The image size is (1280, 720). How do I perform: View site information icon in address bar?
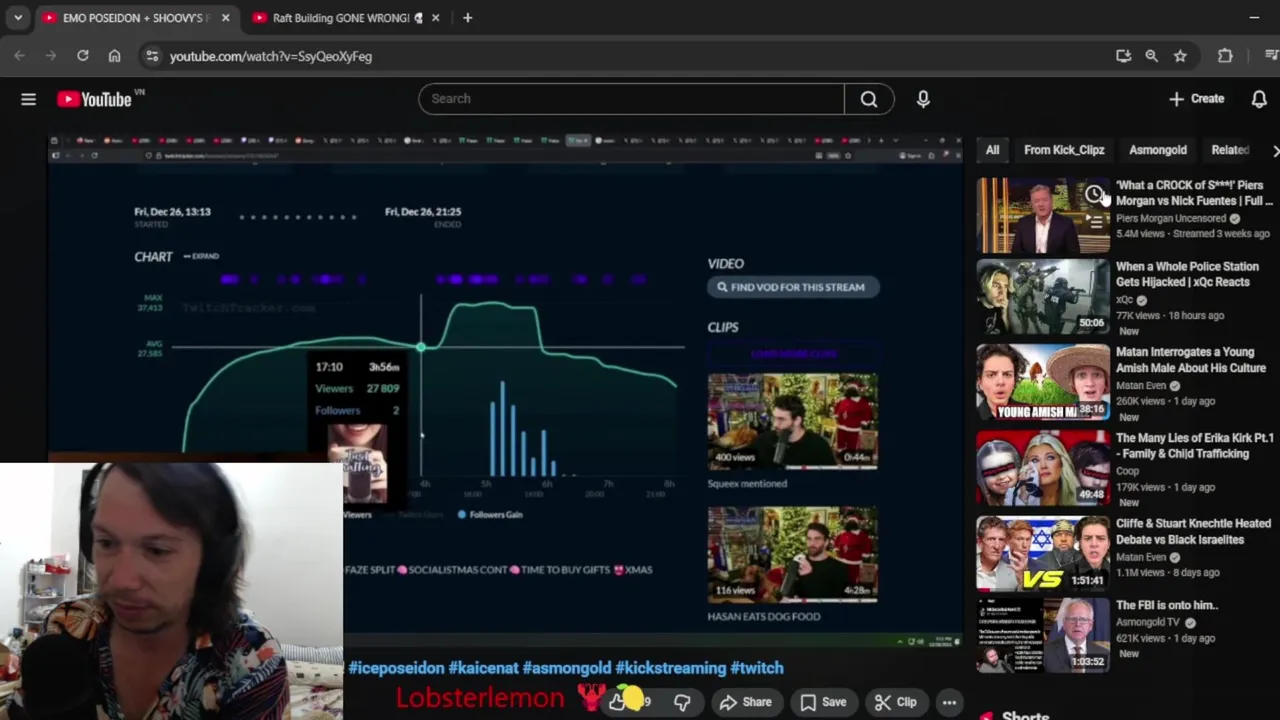pyautogui.click(x=152, y=56)
